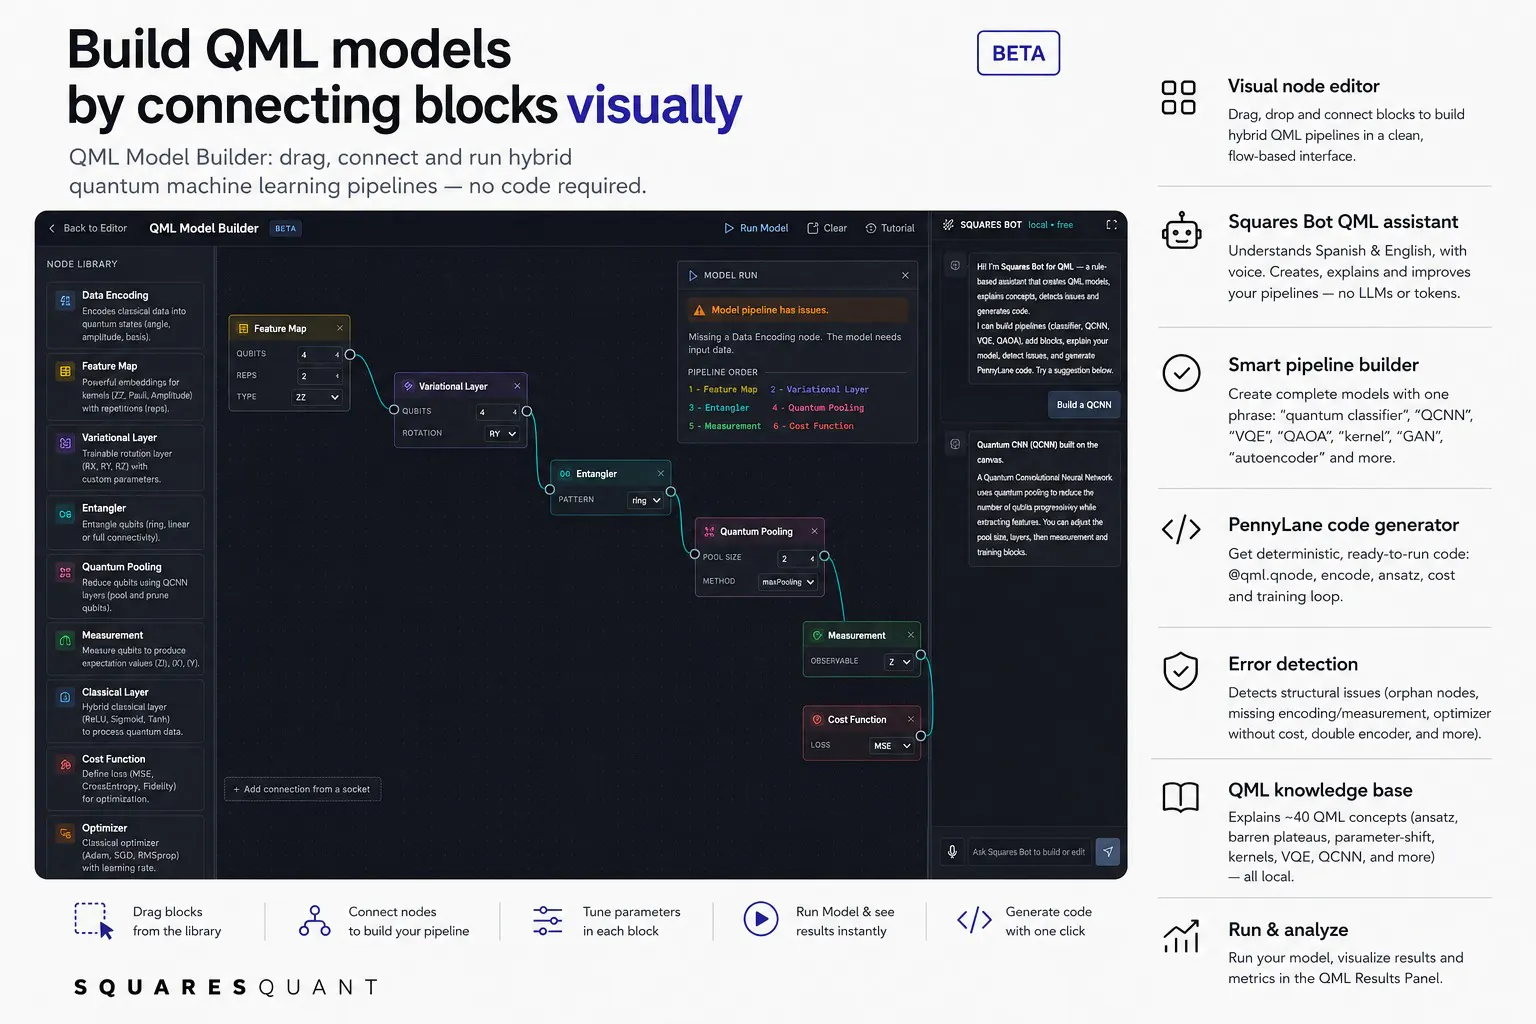Focus the Ask Squares Bot input field
Image resolution: width=1536 pixels, height=1024 pixels.
(x=1029, y=852)
